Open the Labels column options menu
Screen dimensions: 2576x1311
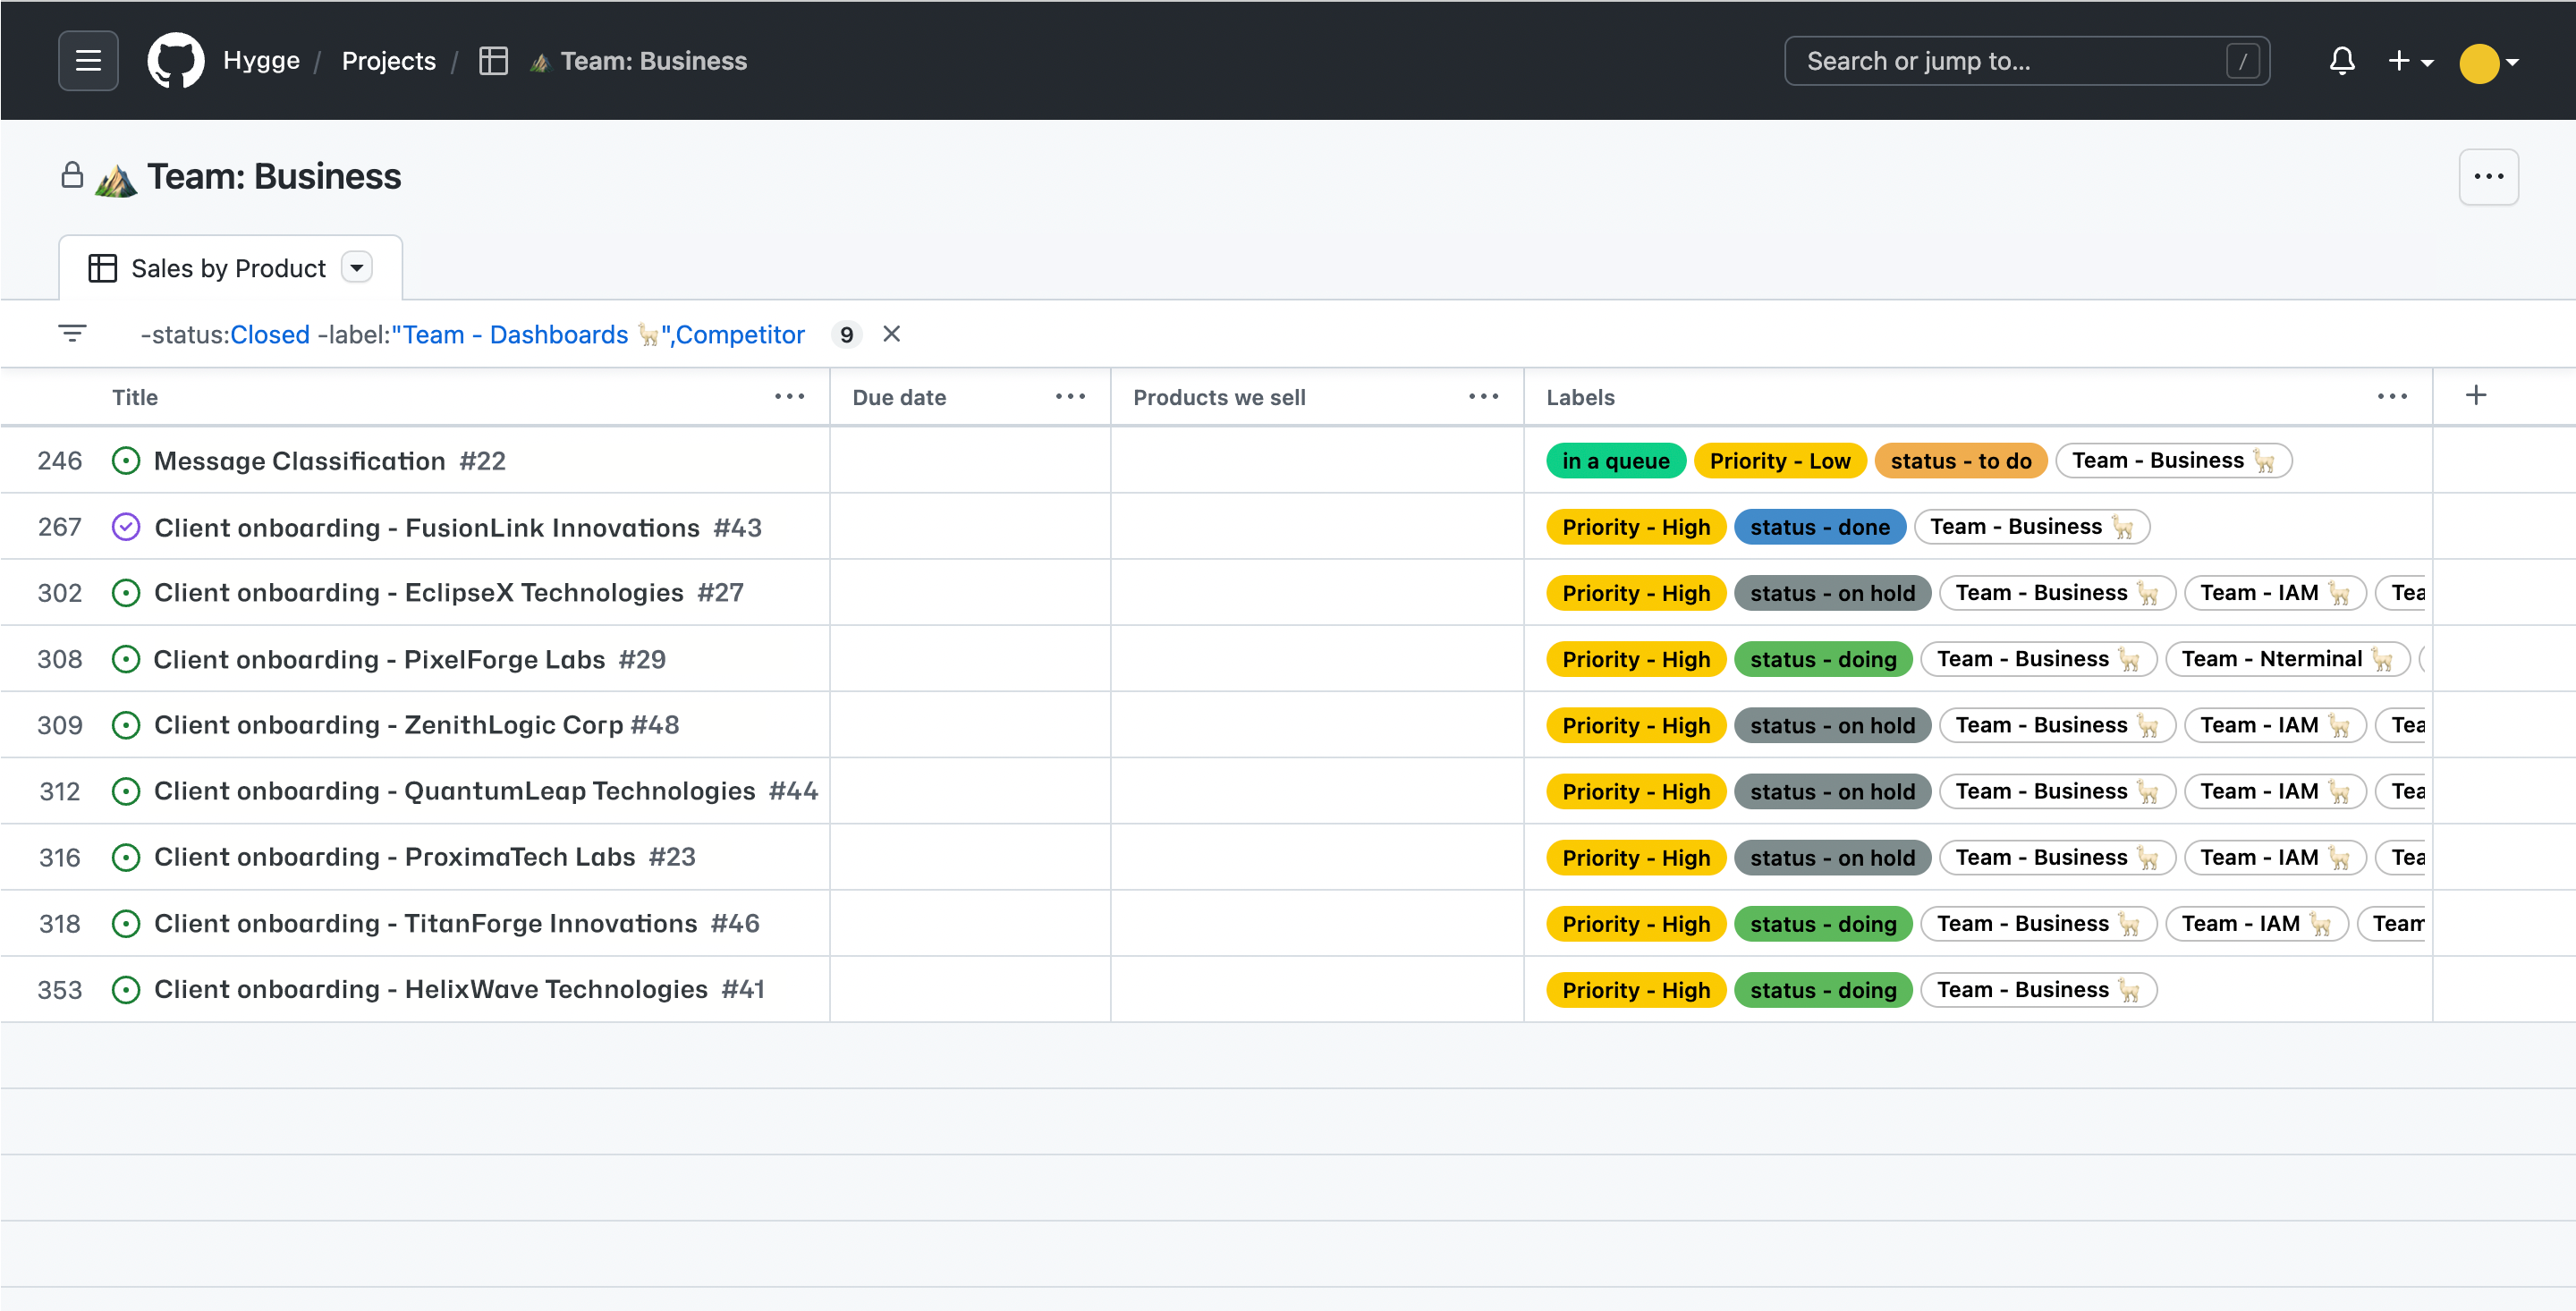[2392, 397]
